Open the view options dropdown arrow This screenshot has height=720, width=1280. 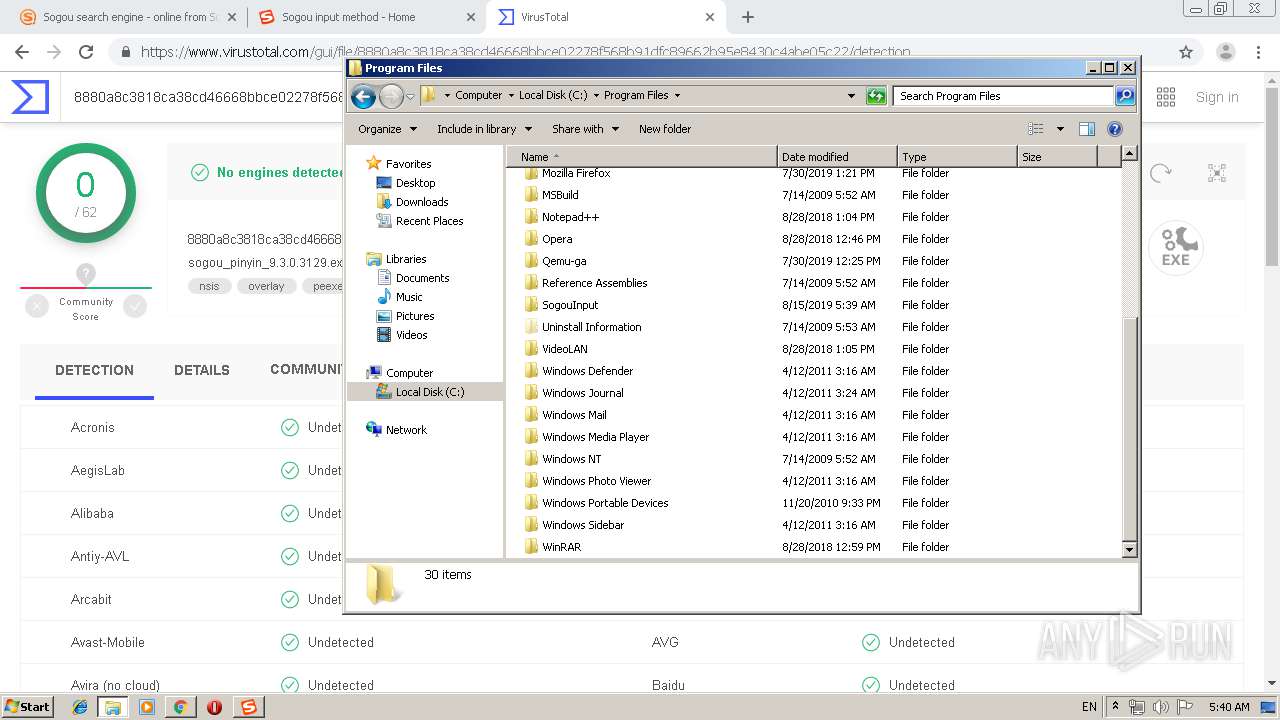[1060, 129]
